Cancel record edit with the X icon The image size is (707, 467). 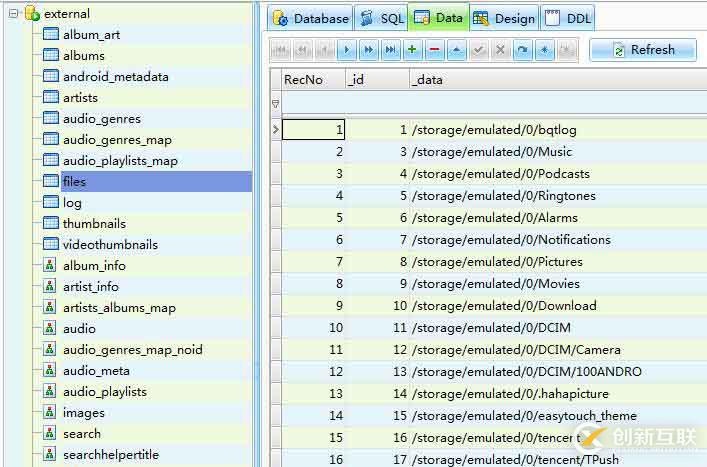point(500,50)
